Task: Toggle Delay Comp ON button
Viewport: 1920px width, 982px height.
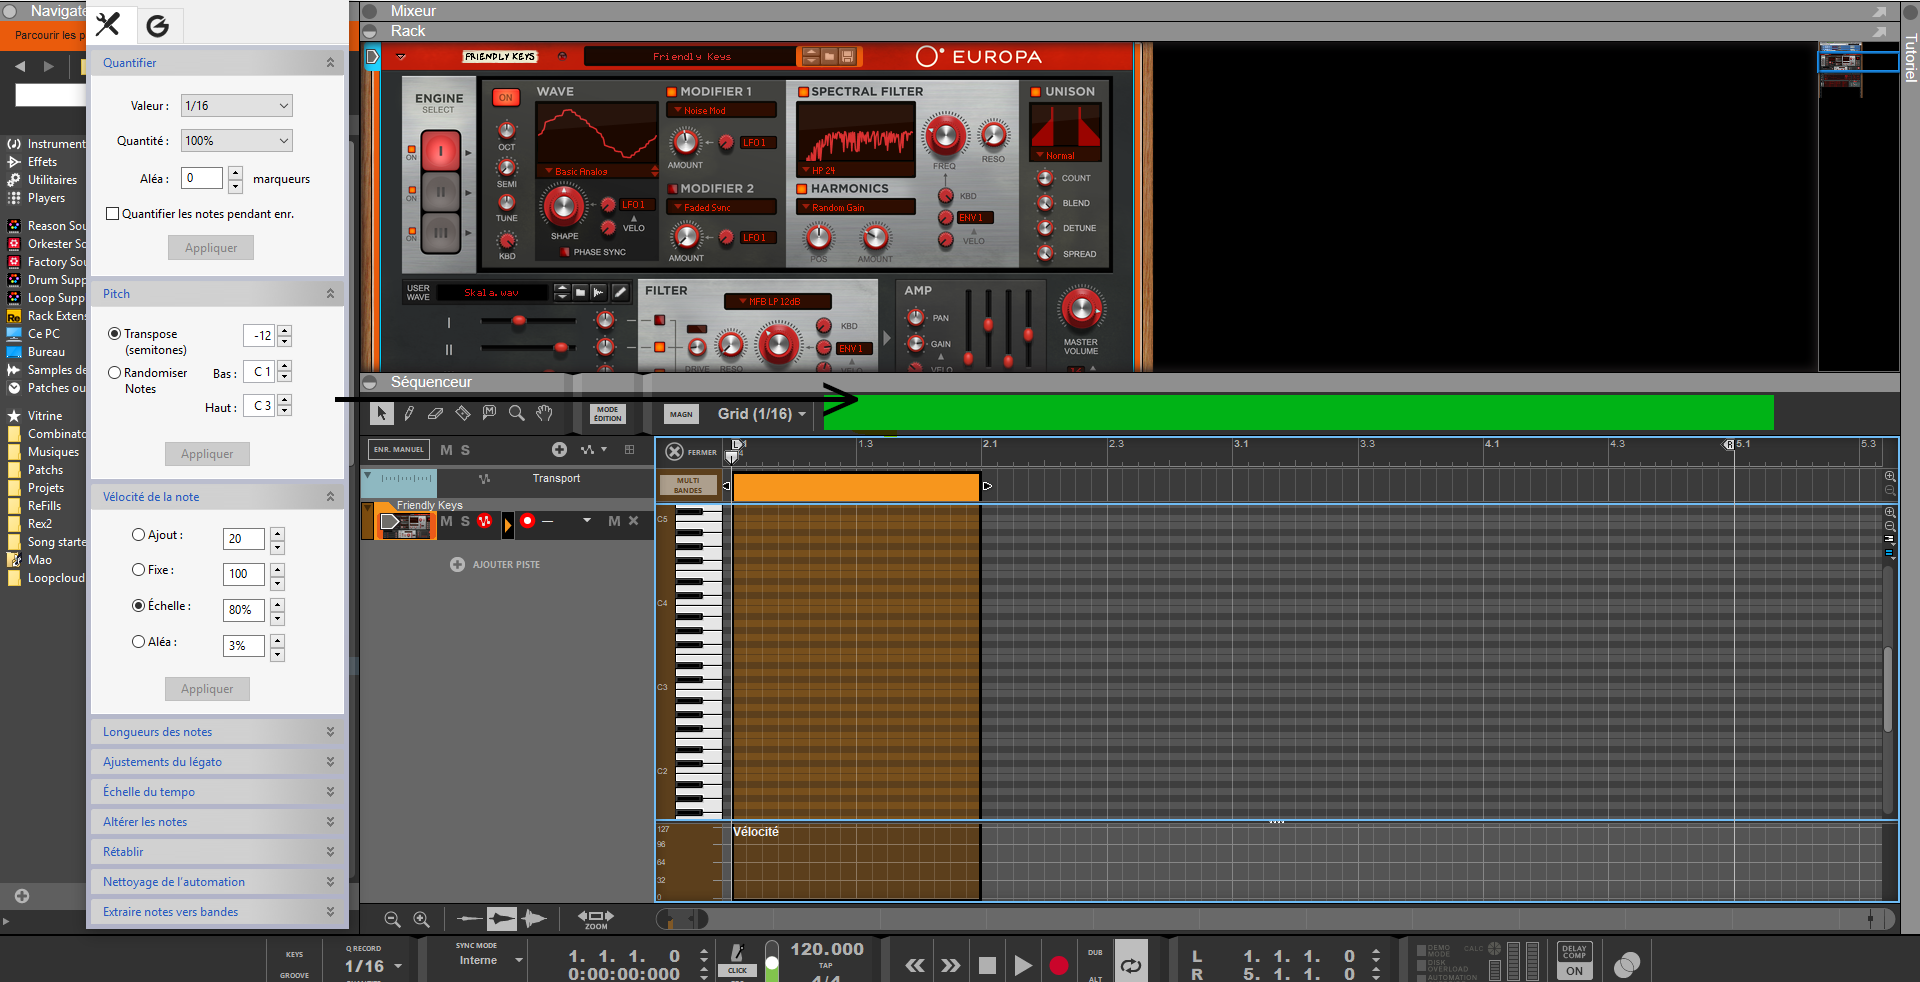Action: [1575, 970]
